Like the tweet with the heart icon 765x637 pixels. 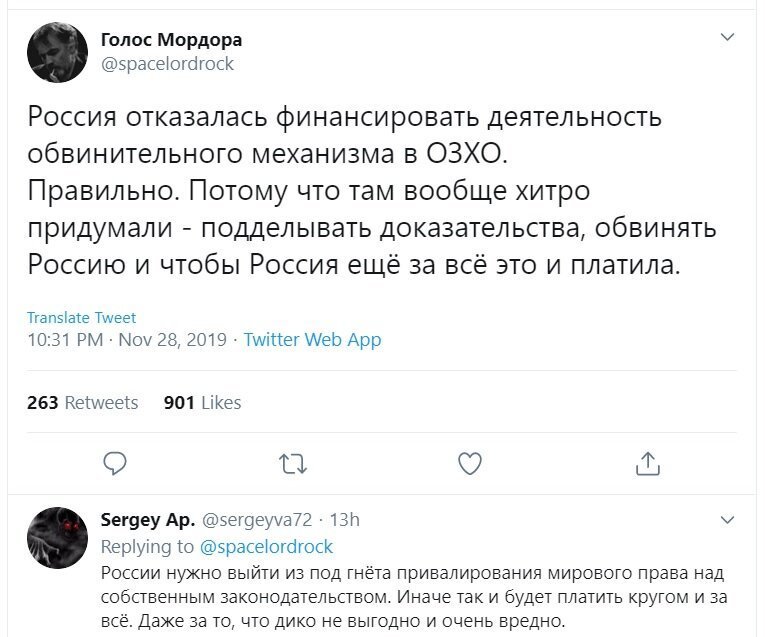tap(470, 463)
